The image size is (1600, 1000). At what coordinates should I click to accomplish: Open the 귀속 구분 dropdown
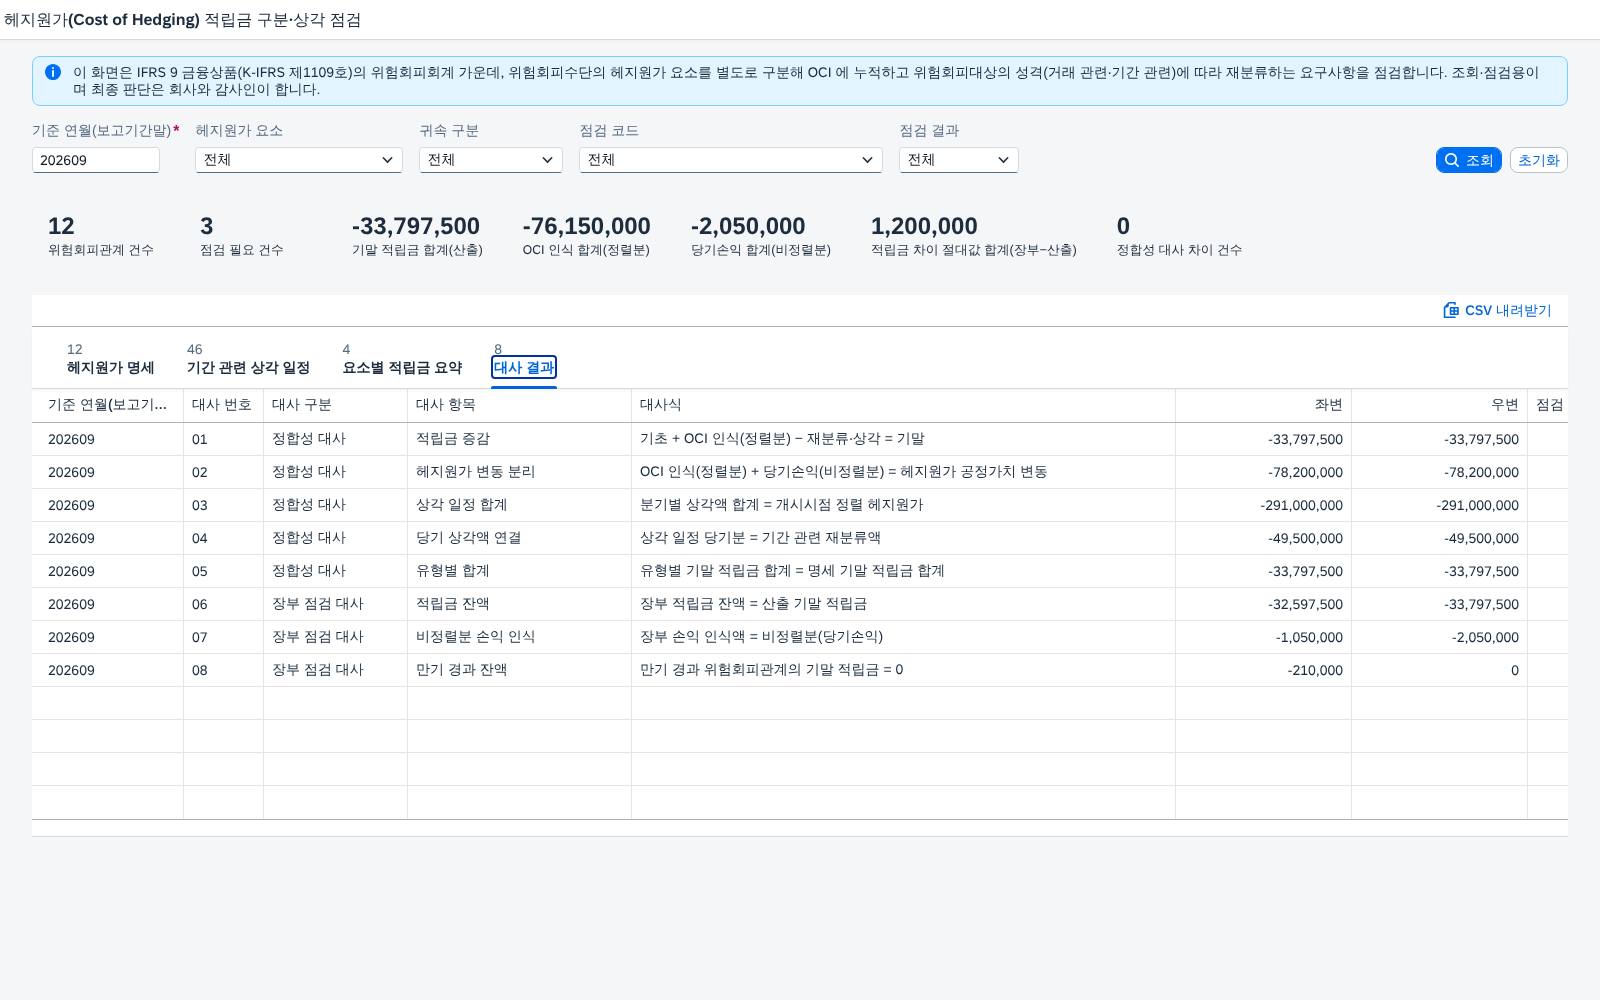[x=491, y=160]
